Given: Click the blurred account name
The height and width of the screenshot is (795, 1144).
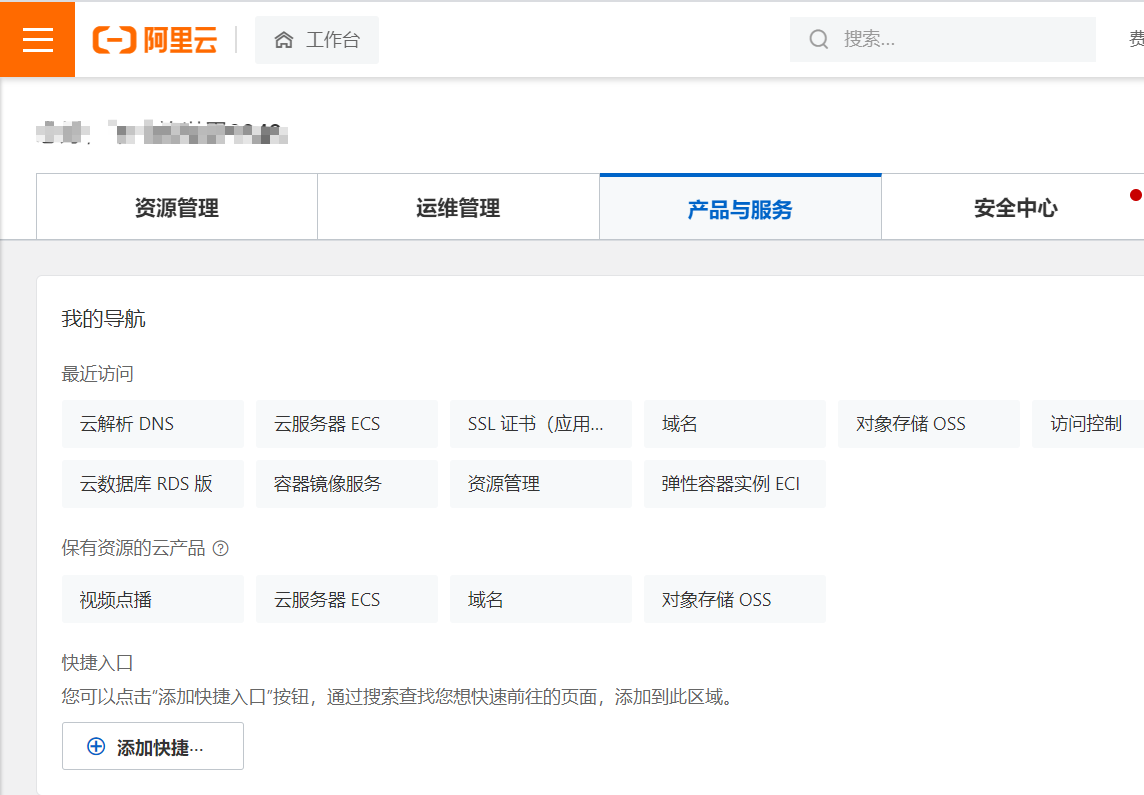Looking at the screenshot, I should (162, 133).
